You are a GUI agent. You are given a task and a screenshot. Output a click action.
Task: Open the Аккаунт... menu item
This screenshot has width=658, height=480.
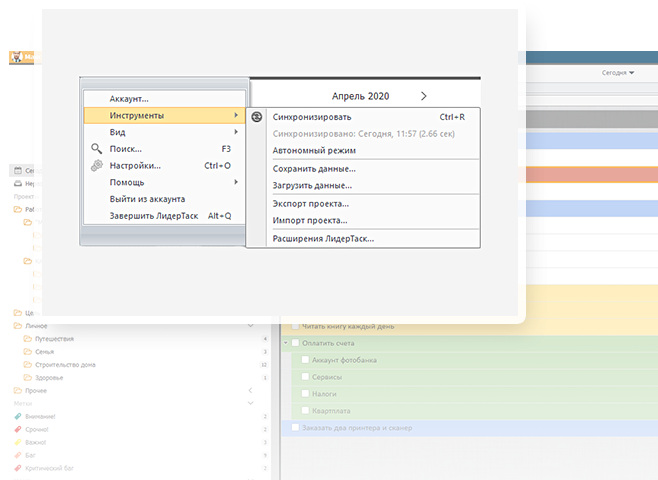(x=164, y=99)
